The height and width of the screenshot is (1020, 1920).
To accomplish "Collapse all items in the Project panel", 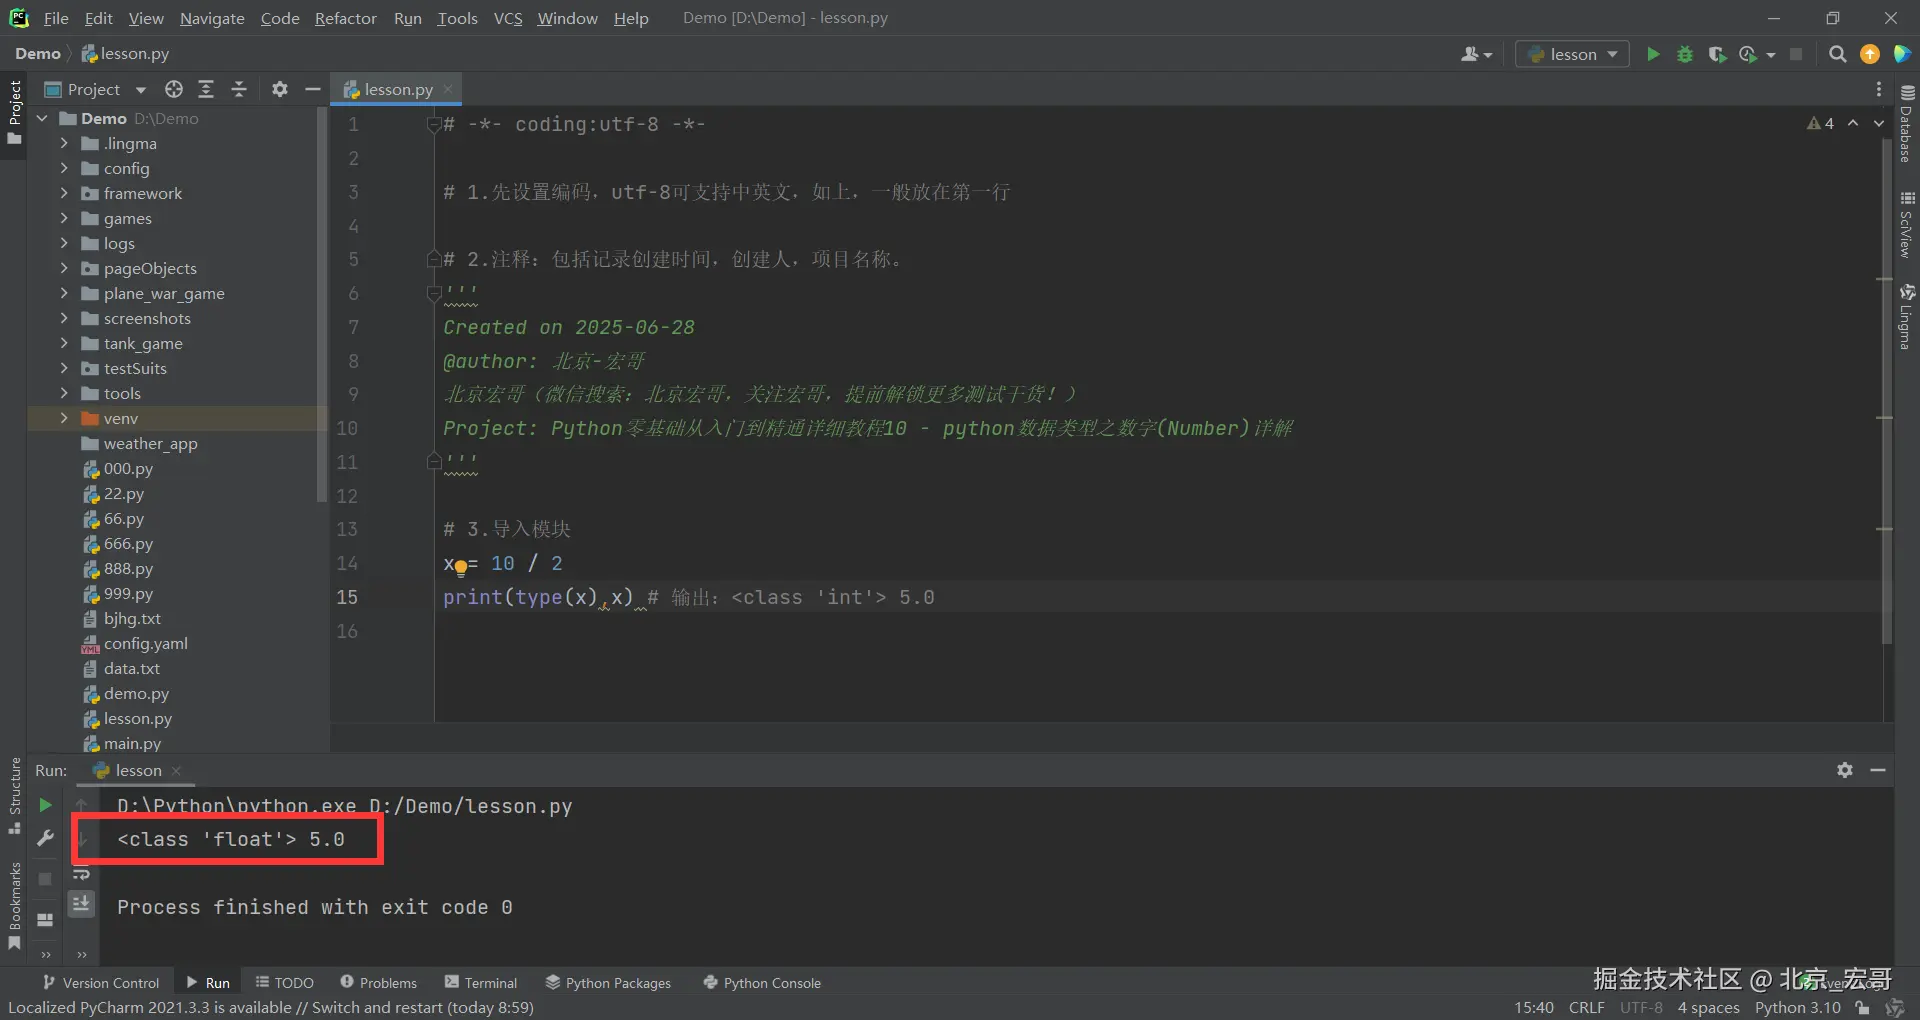I will click(239, 89).
